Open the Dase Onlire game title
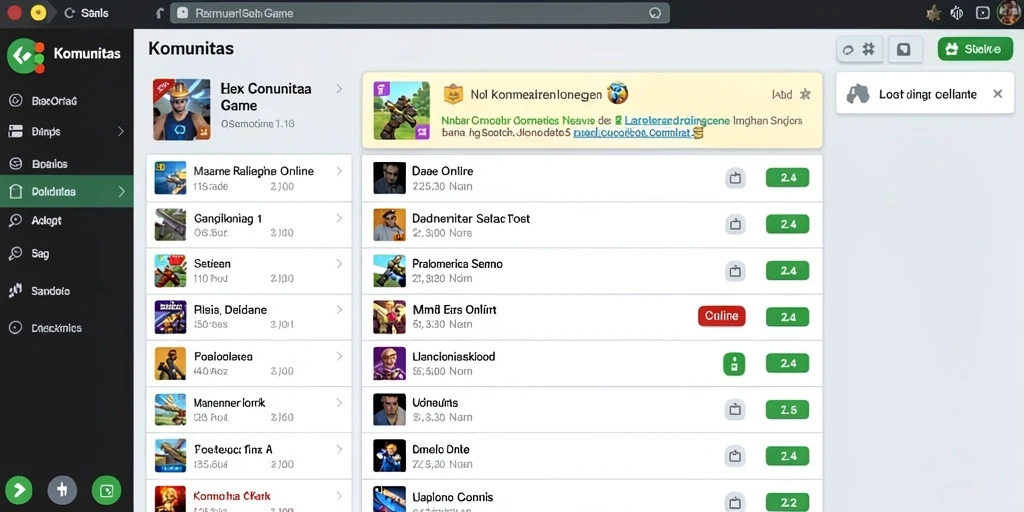This screenshot has width=1024, height=512. click(442, 171)
